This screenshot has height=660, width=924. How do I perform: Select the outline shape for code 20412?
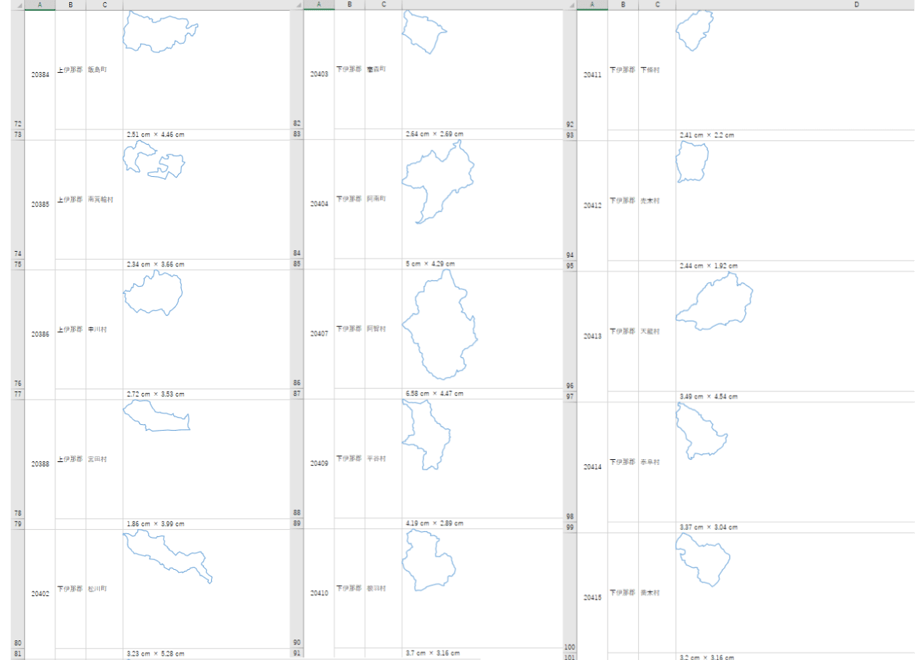(692, 161)
